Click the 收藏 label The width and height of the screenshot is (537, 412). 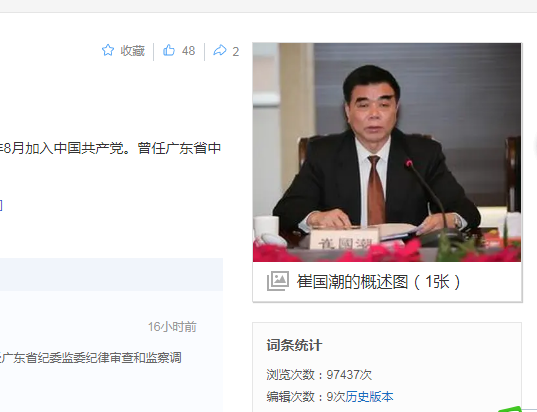133,51
